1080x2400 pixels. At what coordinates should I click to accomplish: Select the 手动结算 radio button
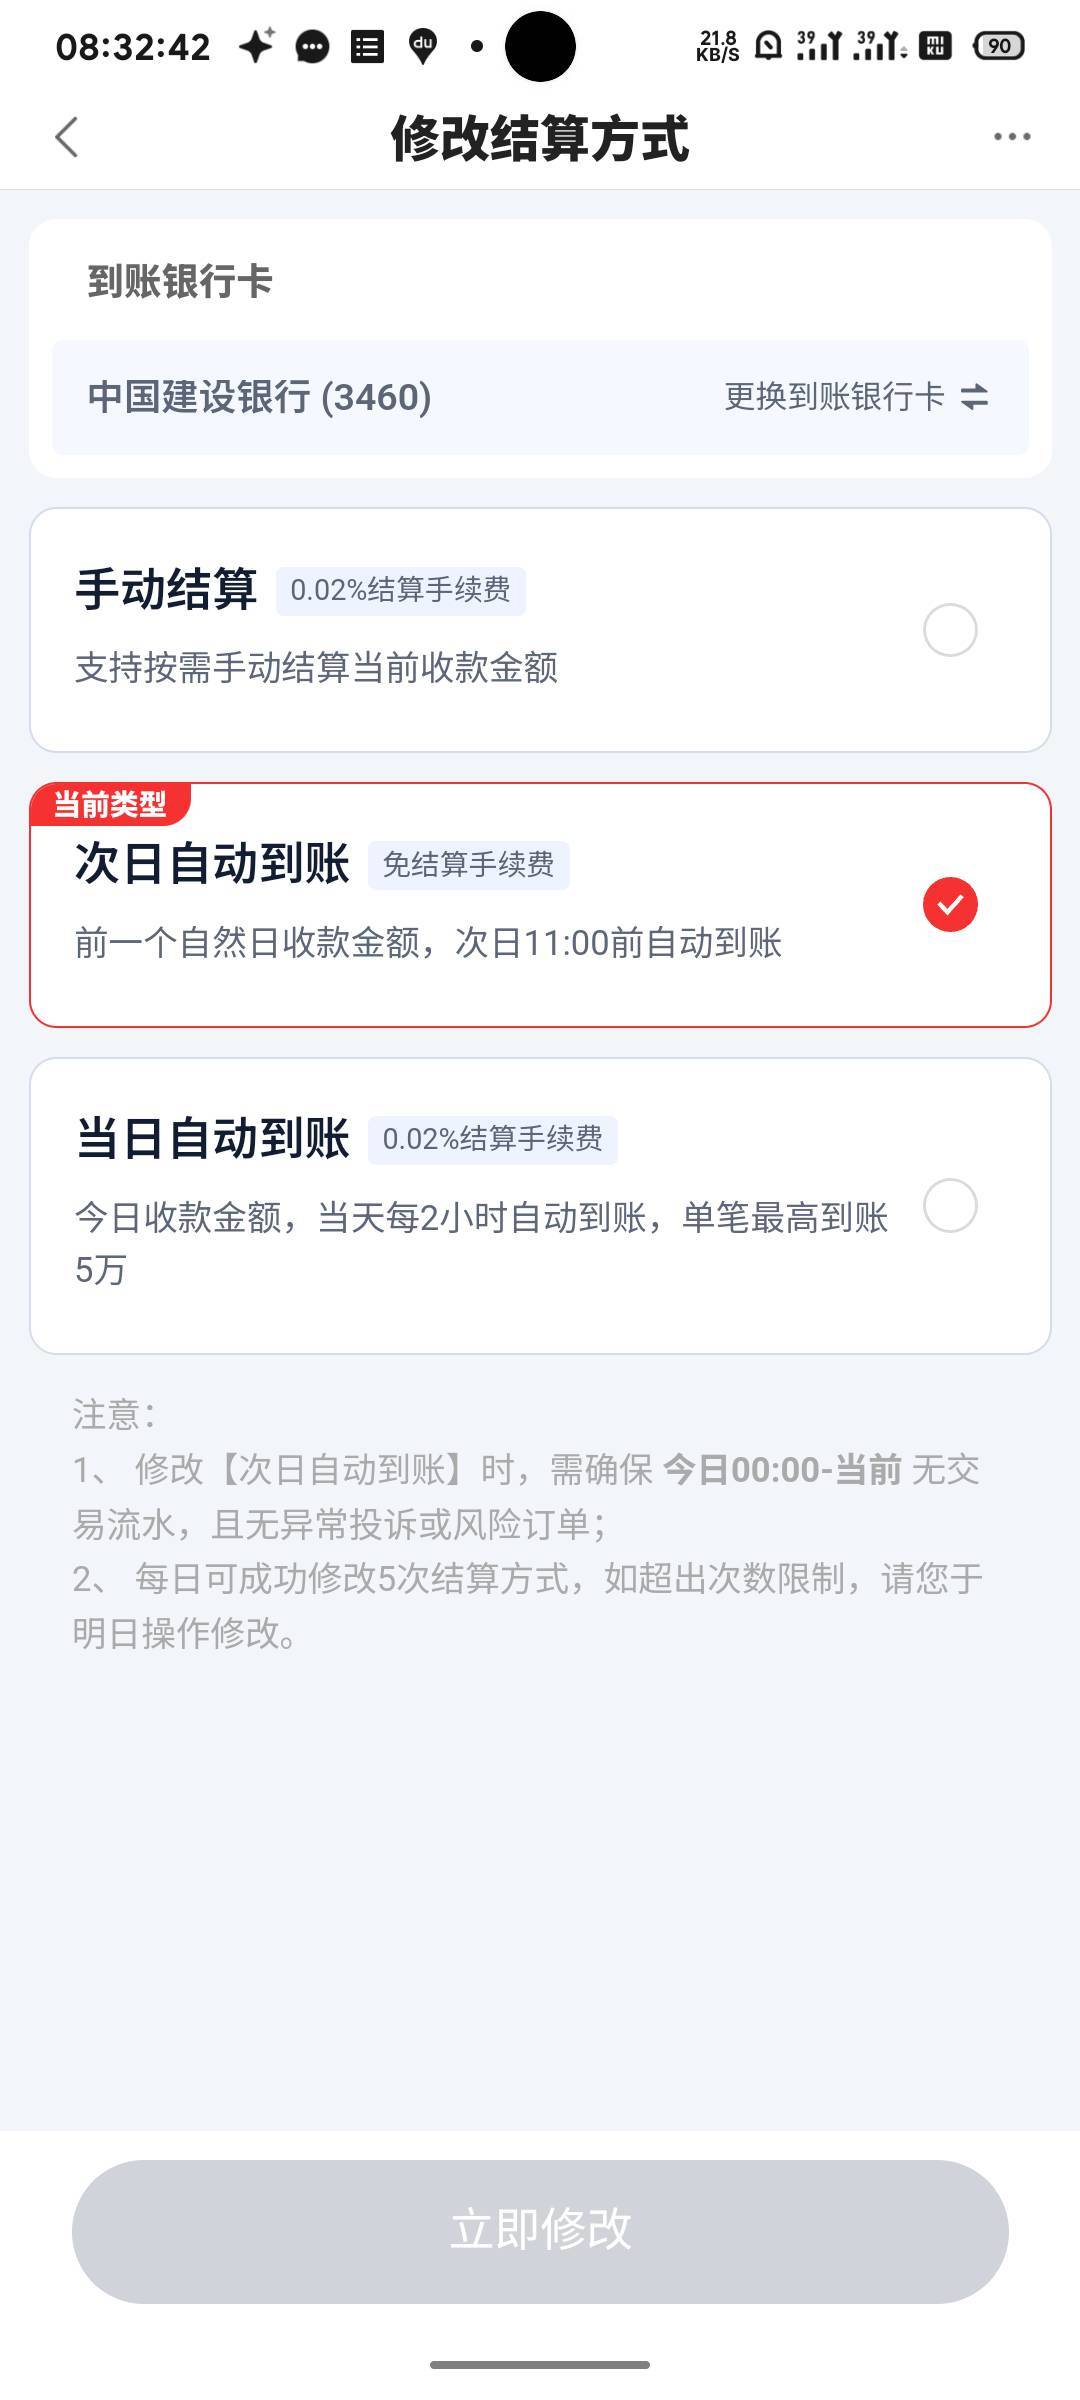[949, 630]
